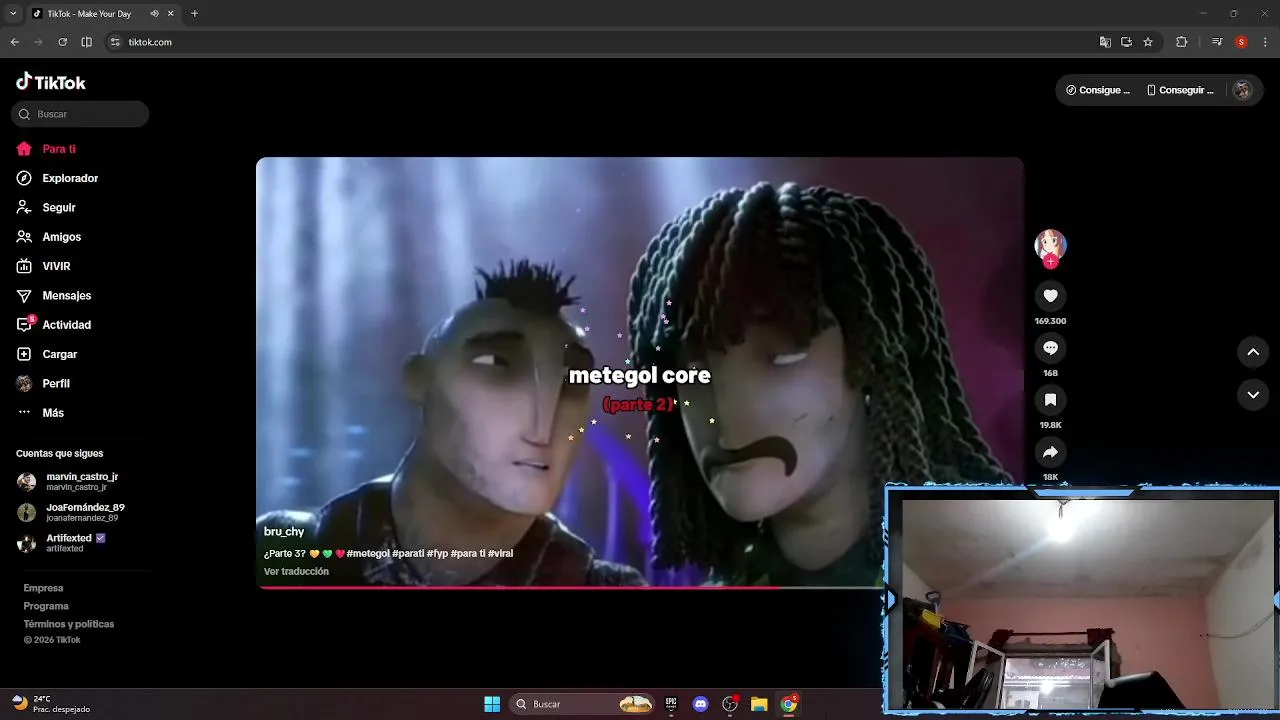Click the Conseguir app button
This screenshot has height=720, width=1280.
pos(1180,90)
